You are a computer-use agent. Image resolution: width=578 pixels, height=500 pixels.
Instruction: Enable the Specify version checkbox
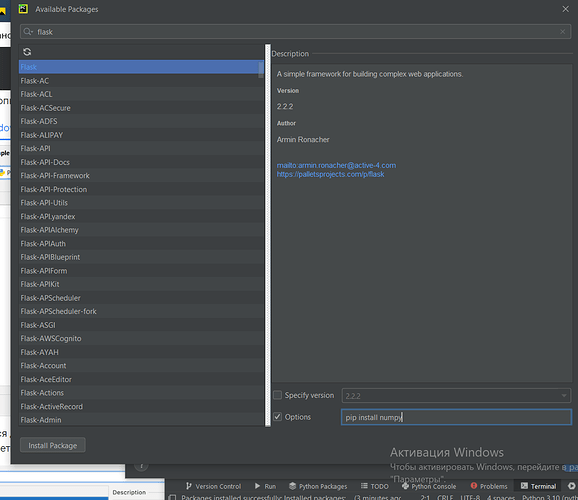278,395
